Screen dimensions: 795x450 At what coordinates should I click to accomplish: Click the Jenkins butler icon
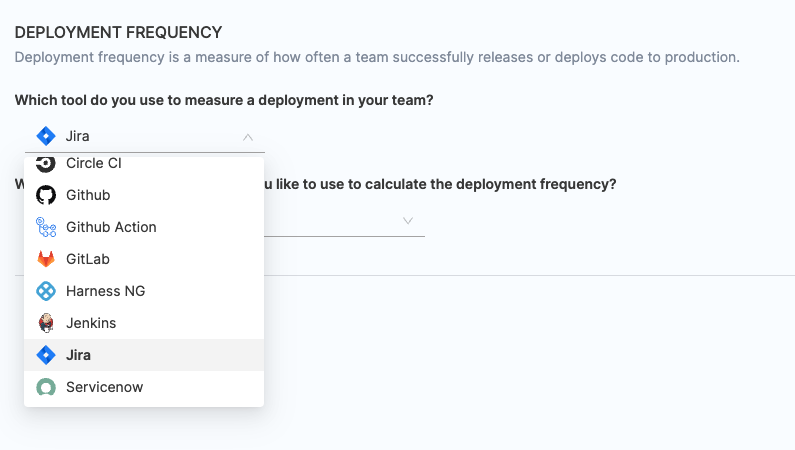(x=46, y=323)
